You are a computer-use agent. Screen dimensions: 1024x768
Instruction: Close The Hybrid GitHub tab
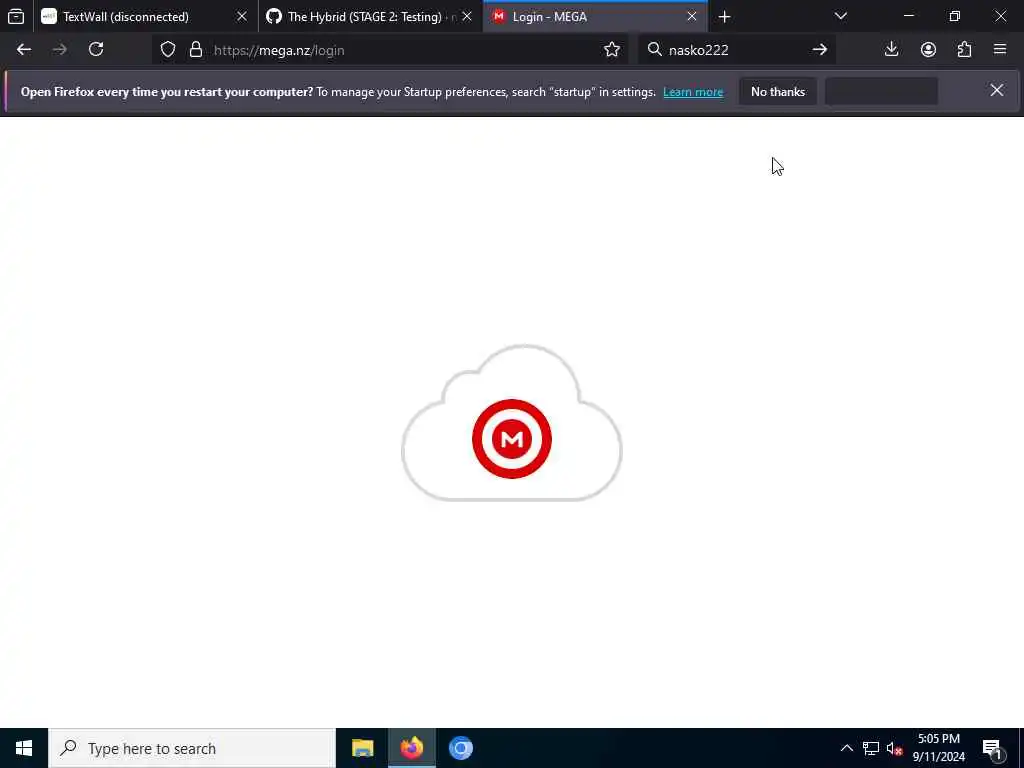tap(467, 16)
